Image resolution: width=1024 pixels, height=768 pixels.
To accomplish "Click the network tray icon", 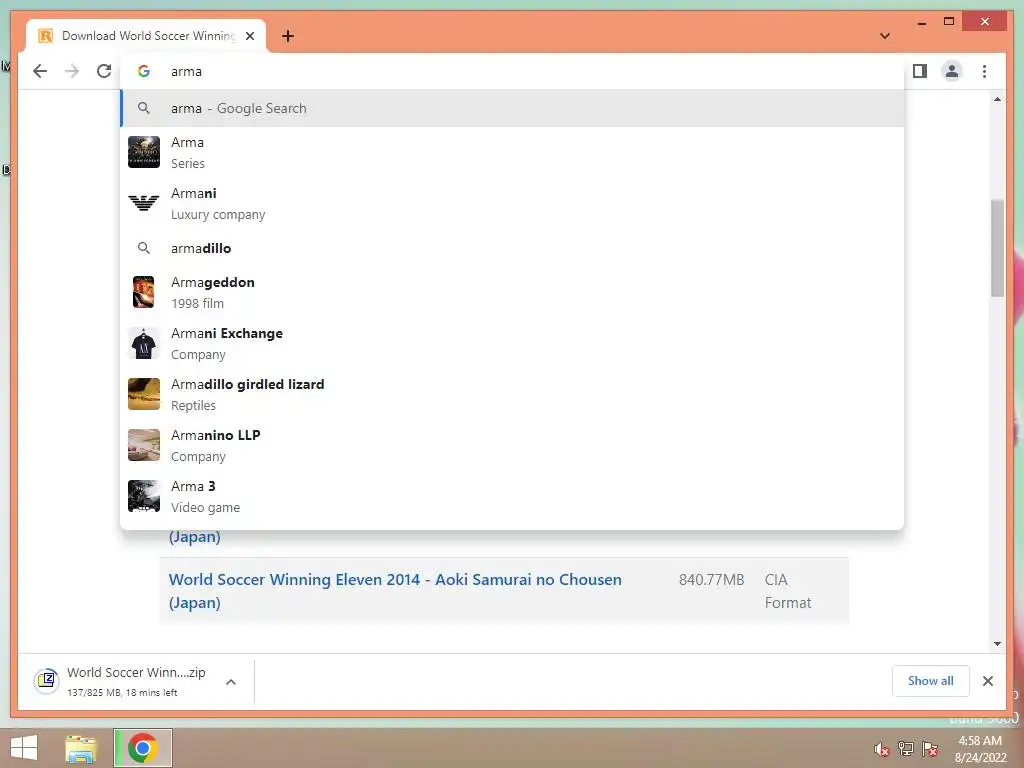I will 906,749.
